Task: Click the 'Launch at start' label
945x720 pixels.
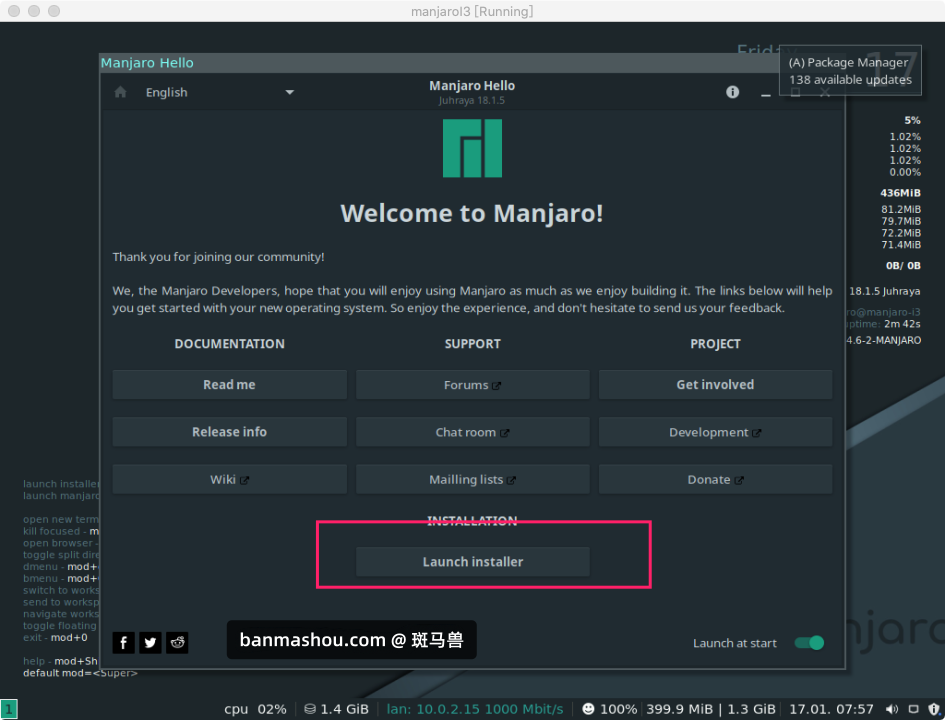Action: (735, 643)
